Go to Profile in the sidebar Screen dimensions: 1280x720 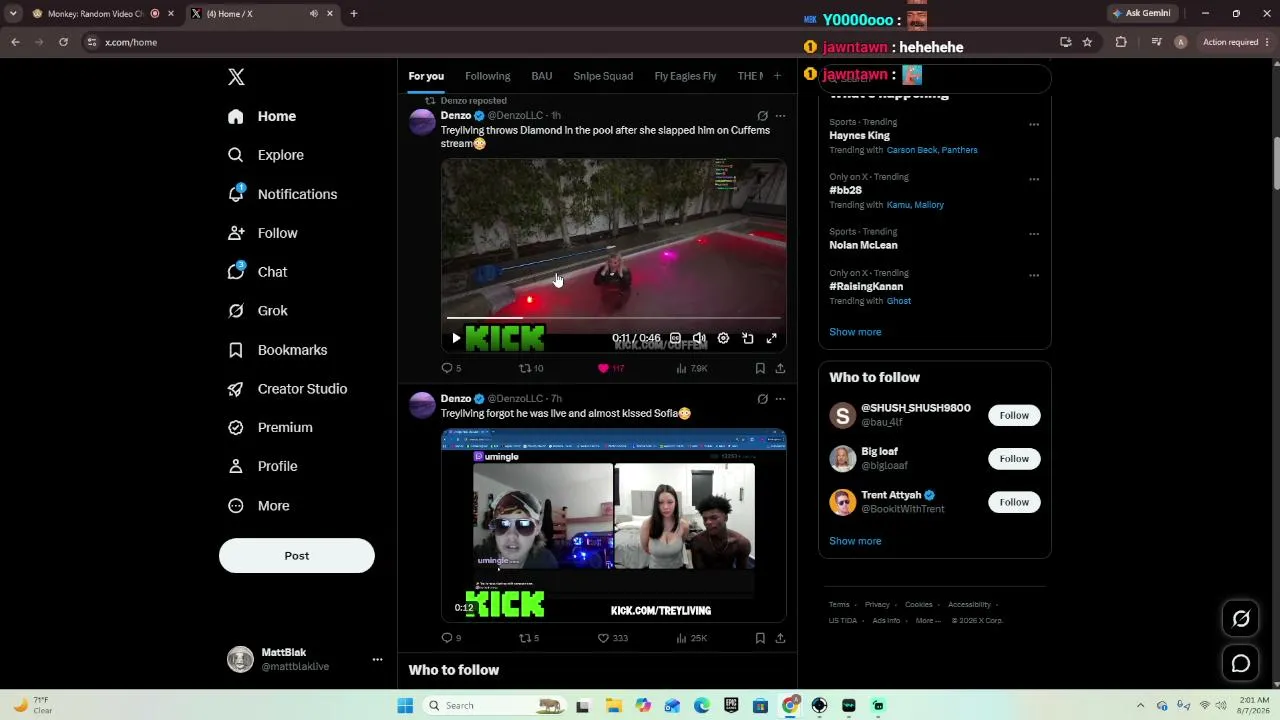click(262, 466)
